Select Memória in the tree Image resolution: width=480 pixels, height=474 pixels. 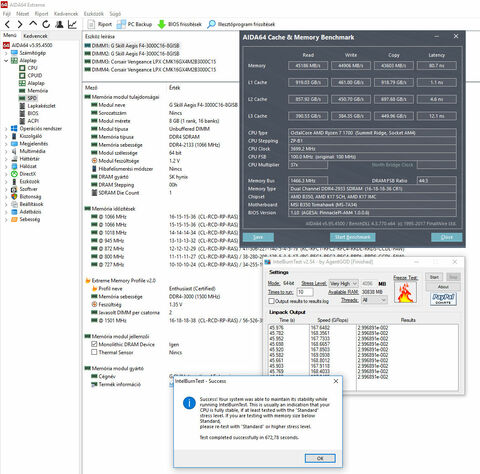(33, 91)
